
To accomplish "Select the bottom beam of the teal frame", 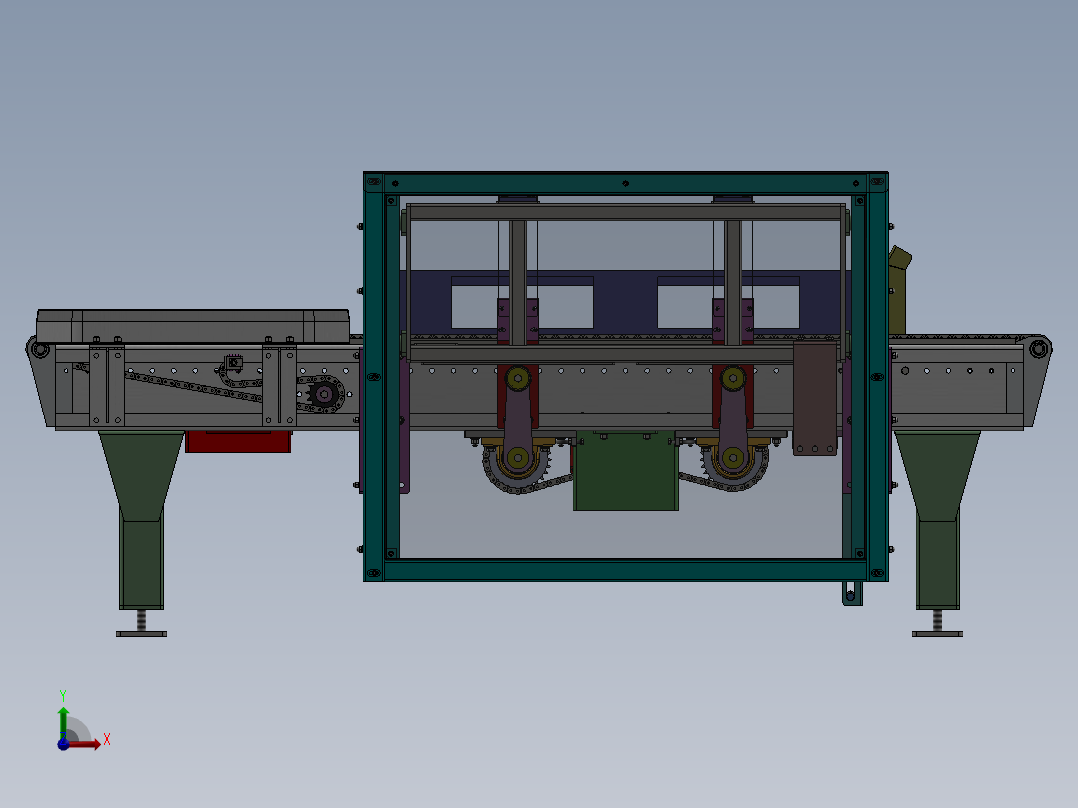I will click(625, 570).
